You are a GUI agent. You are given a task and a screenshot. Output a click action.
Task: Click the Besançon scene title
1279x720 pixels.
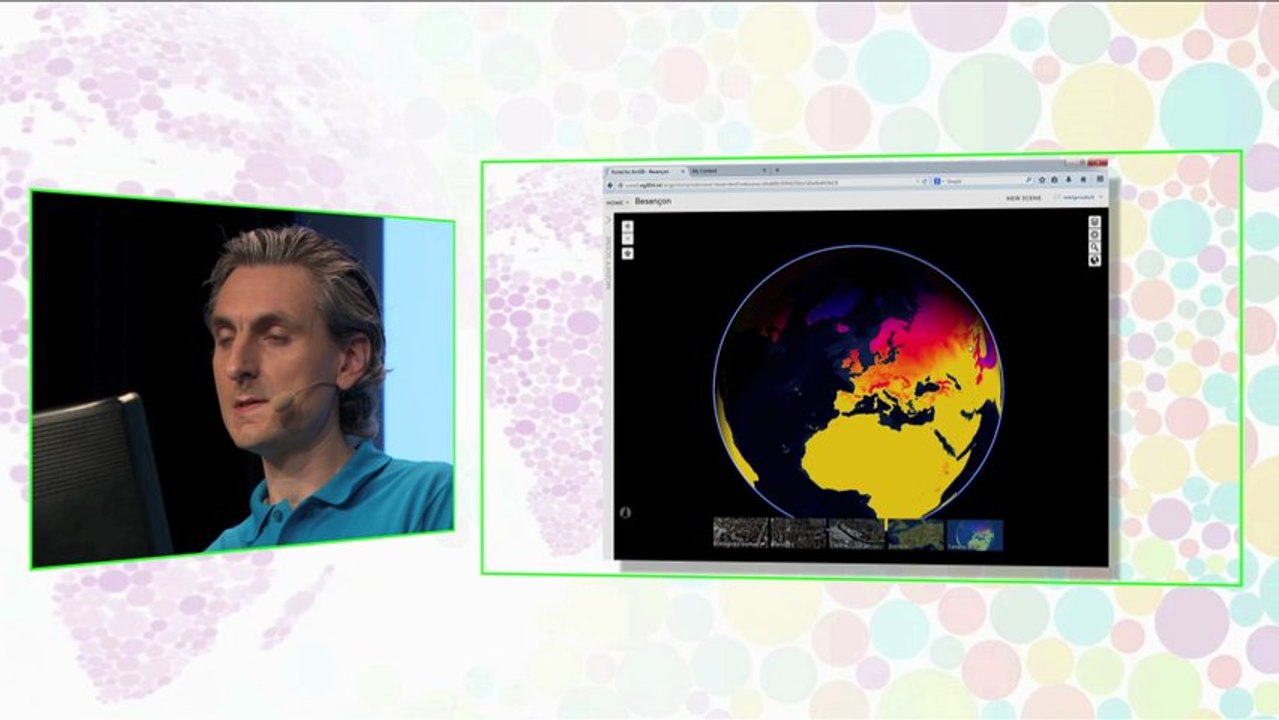(x=653, y=201)
